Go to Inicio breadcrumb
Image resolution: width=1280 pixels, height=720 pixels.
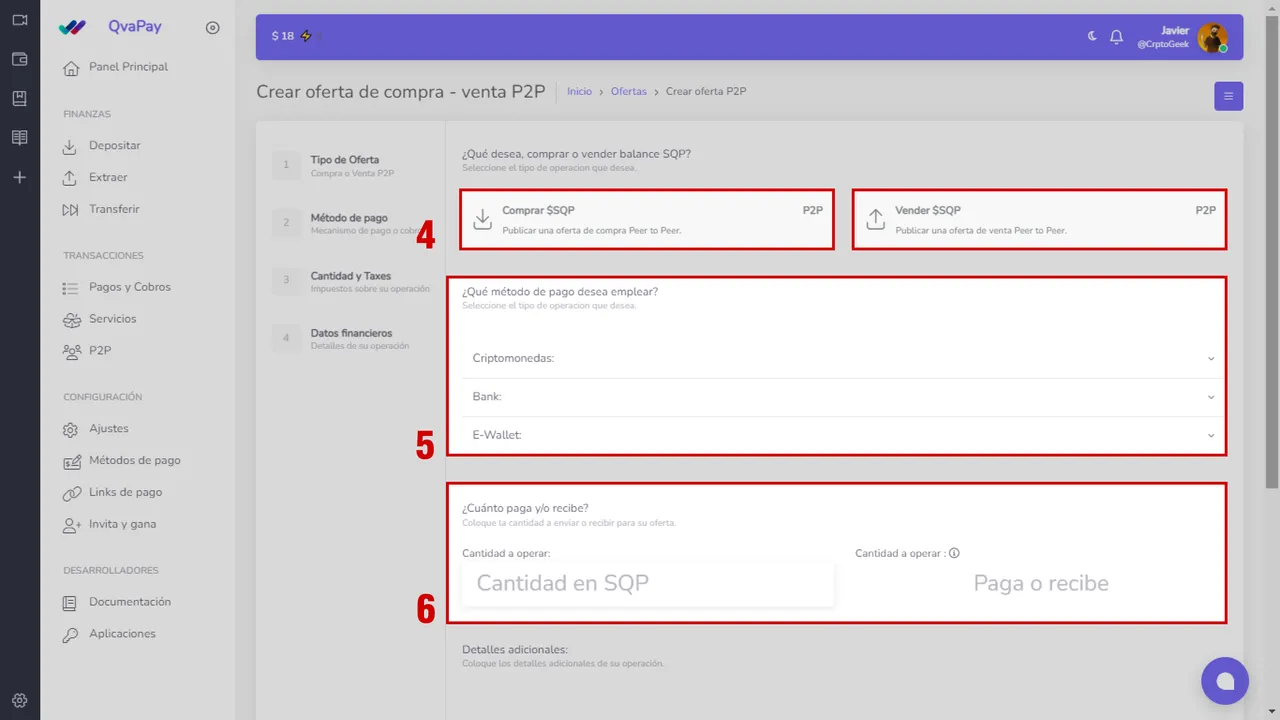tap(579, 92)
